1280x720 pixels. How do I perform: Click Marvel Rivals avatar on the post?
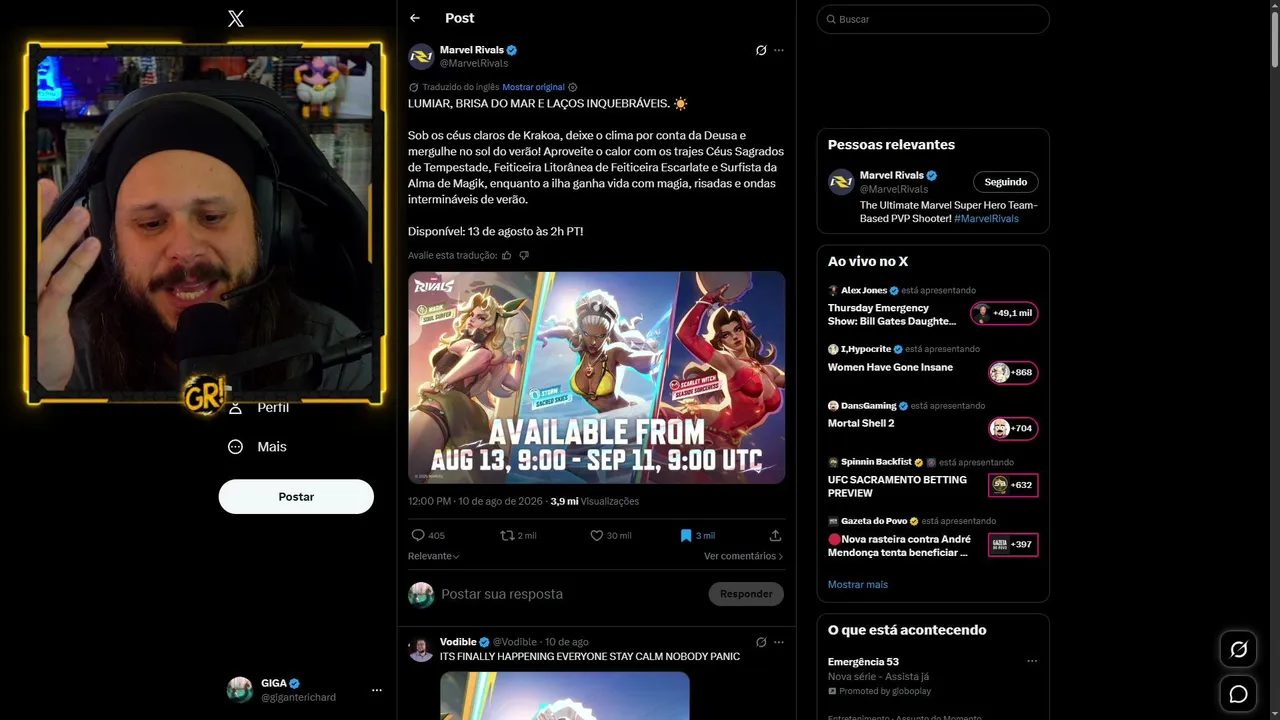(421, 56)
